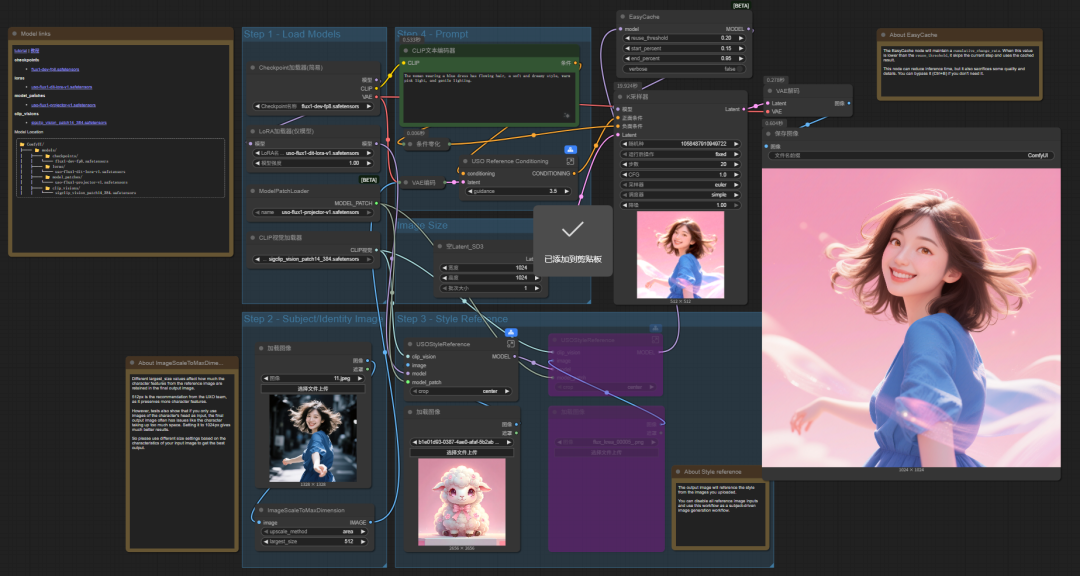Collapse the K采样器 node via its title dot
The image size is (1080, 576).
coord(621,97)
